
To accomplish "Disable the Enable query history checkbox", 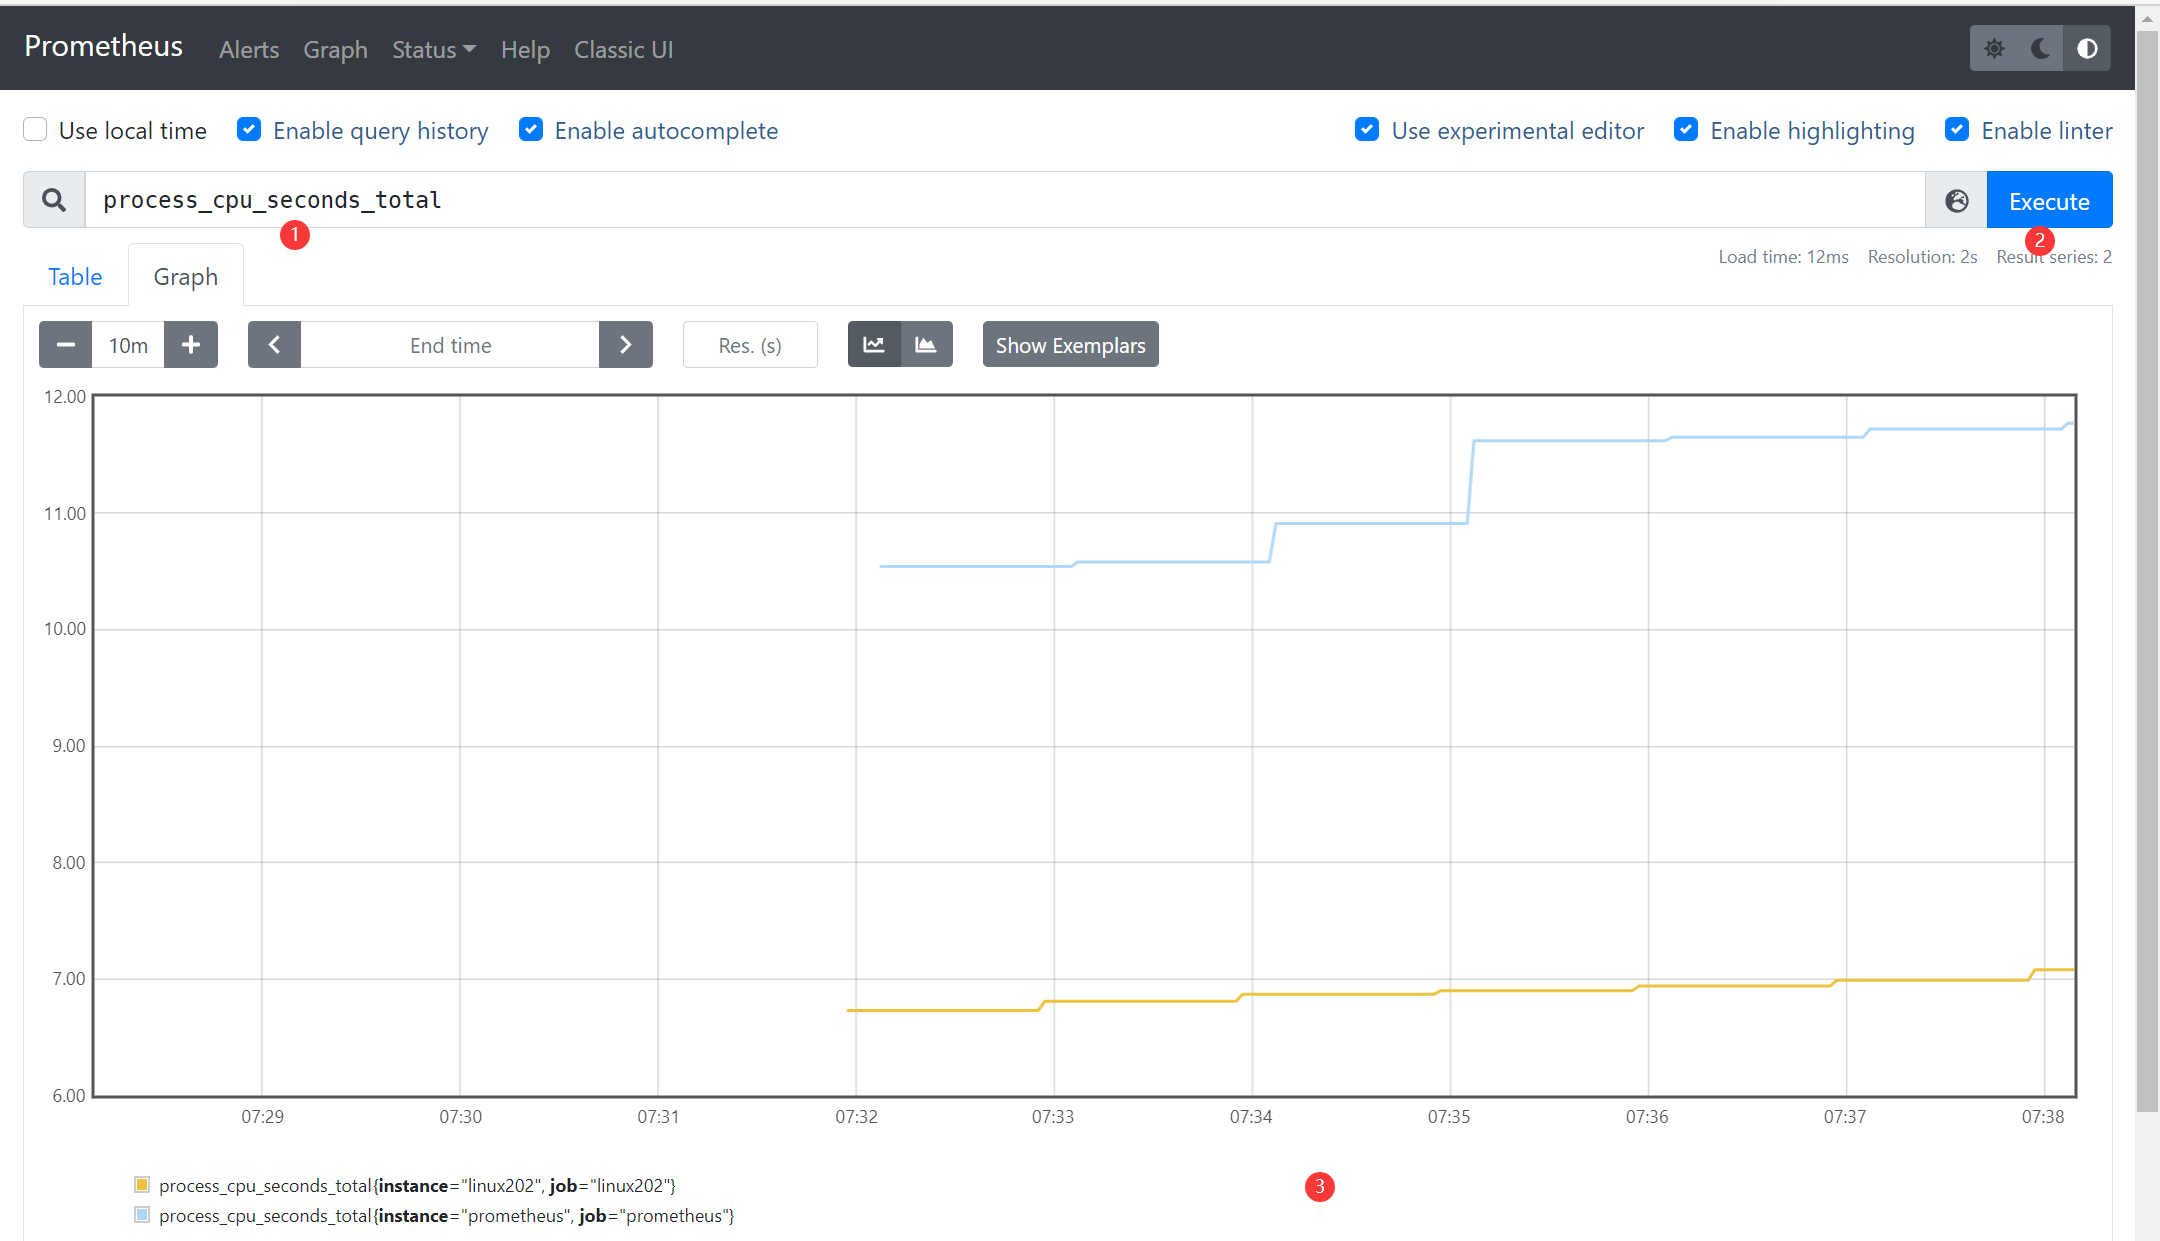I will pyautogui.click(x=249, y=130).
